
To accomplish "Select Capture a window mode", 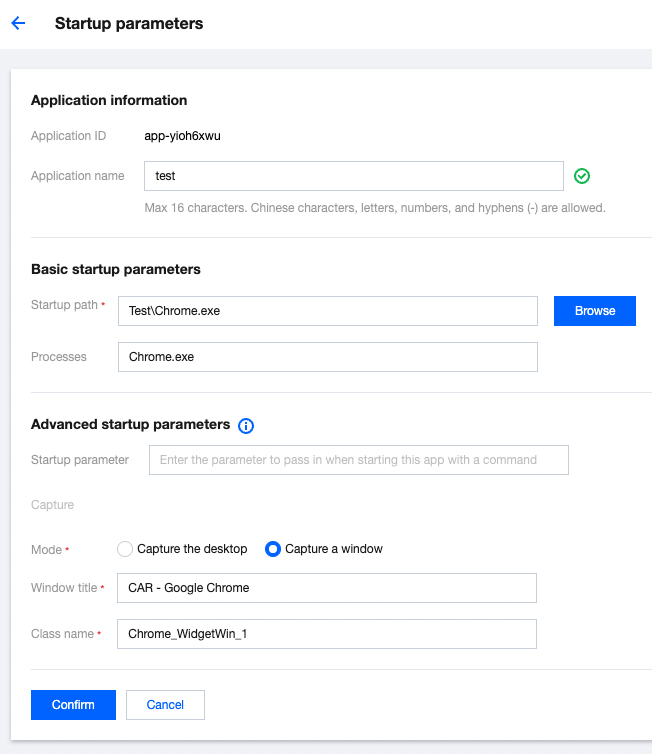I will coord(272,549).
